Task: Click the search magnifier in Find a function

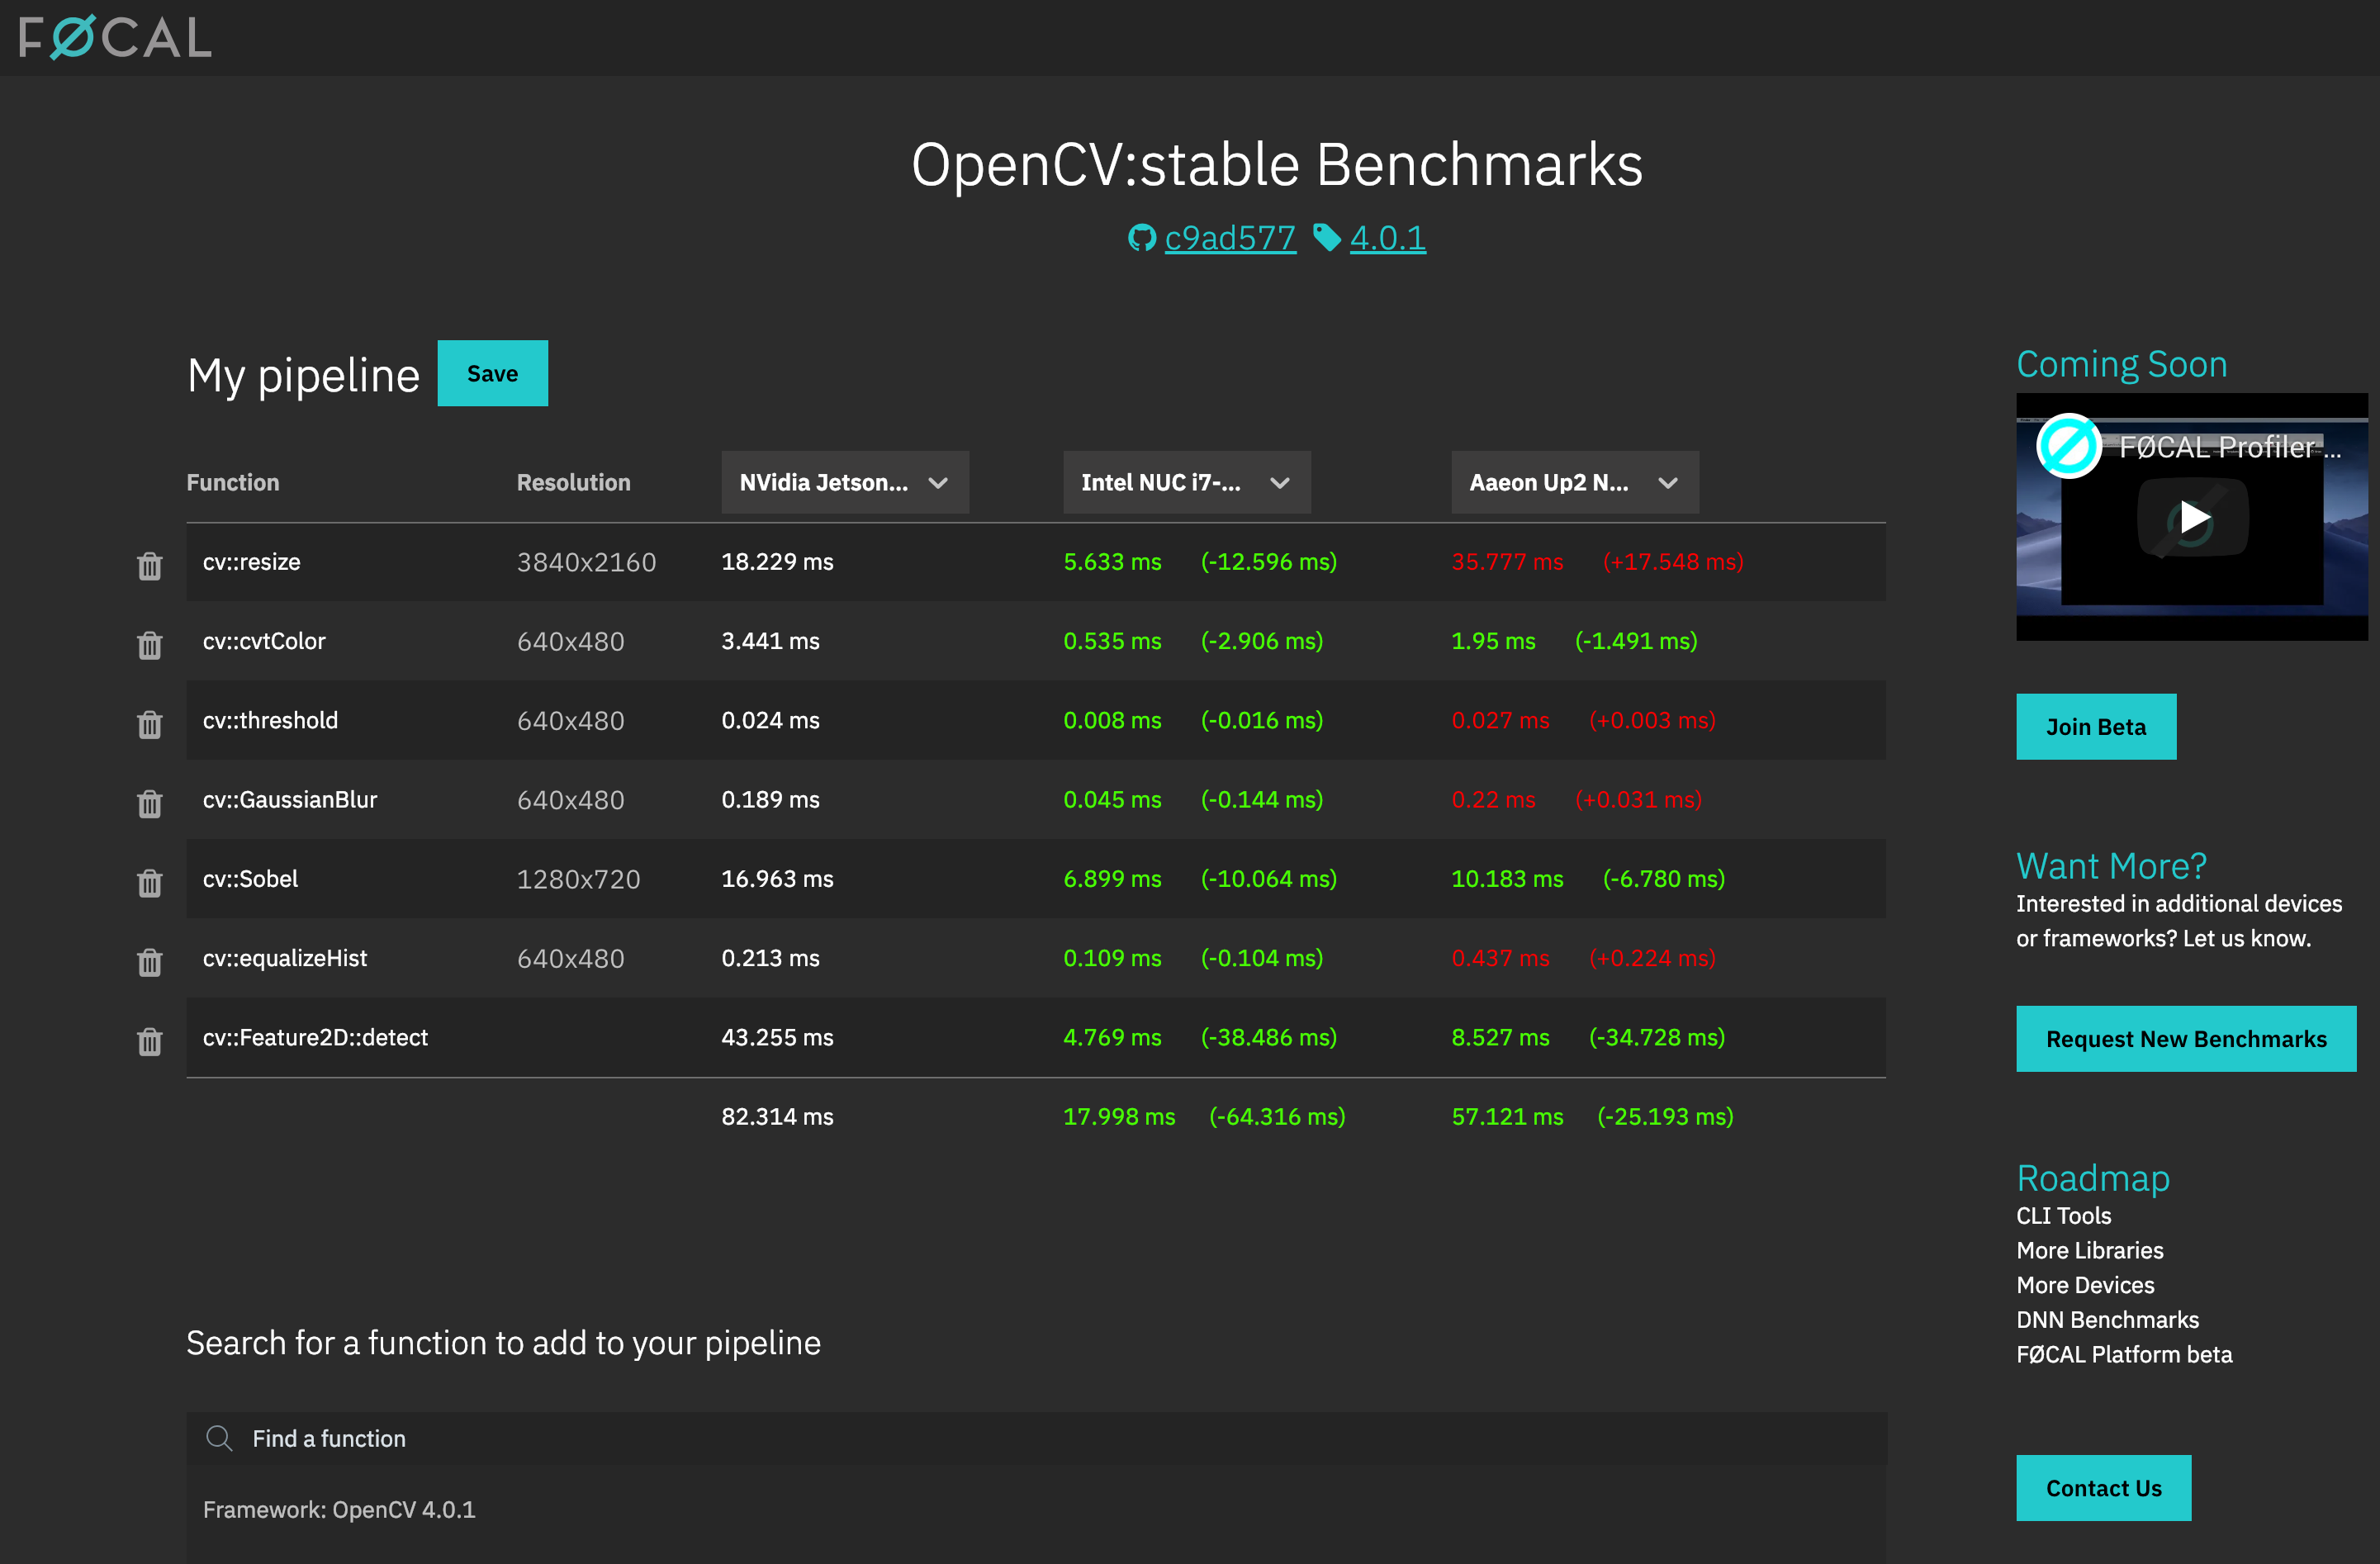Action: click(220, 1438)
